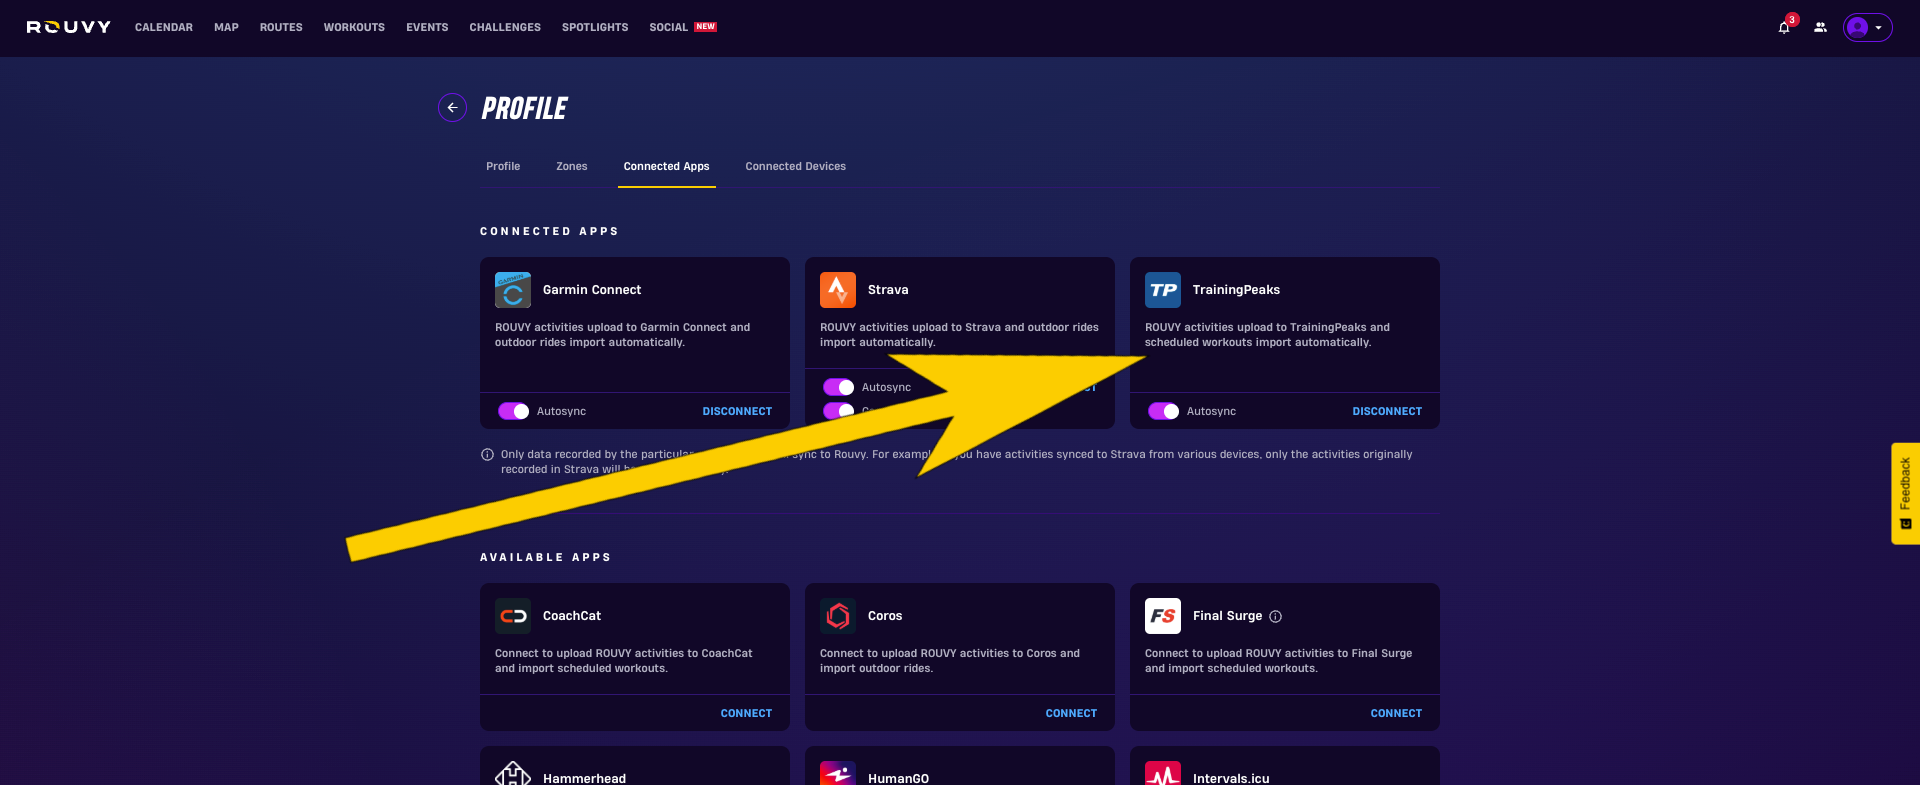Show the info icon next to Final Surge
The image size is (1920, 785).
pyautogui.click(x=1275, y=616)
